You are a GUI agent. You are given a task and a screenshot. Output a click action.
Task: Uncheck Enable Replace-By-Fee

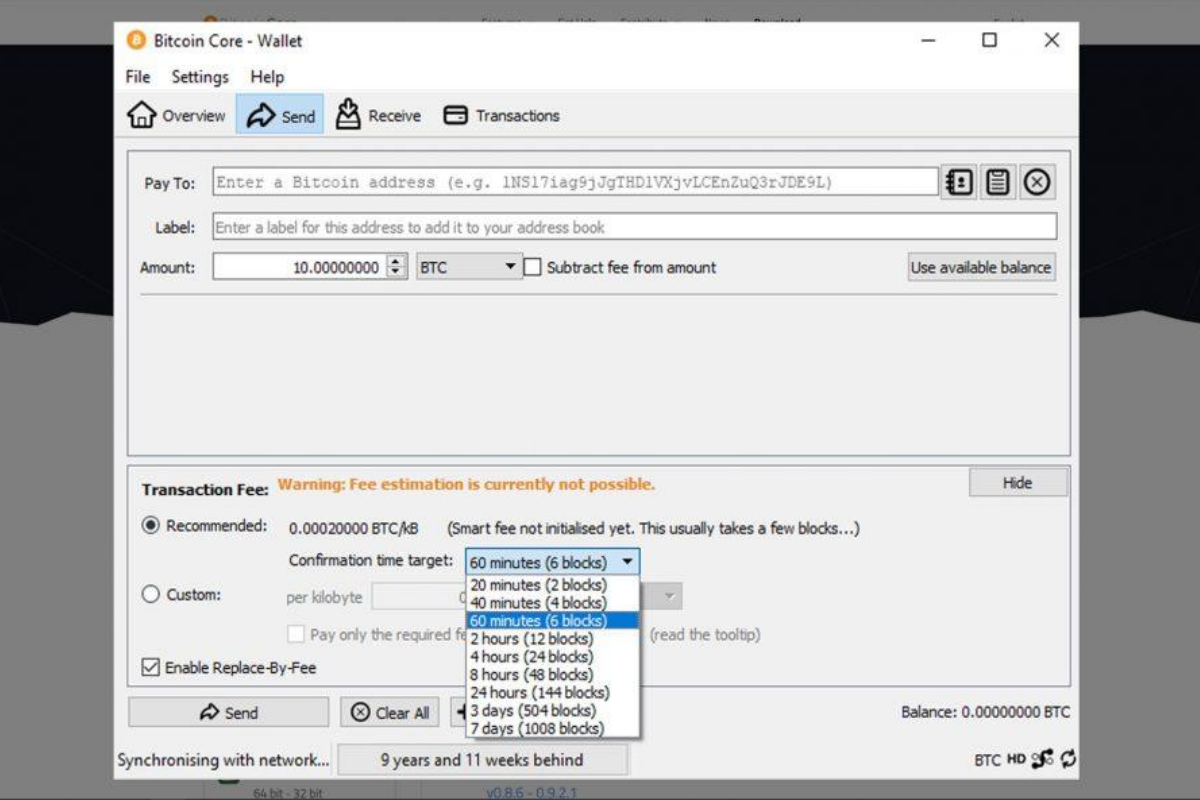point(151,667)
